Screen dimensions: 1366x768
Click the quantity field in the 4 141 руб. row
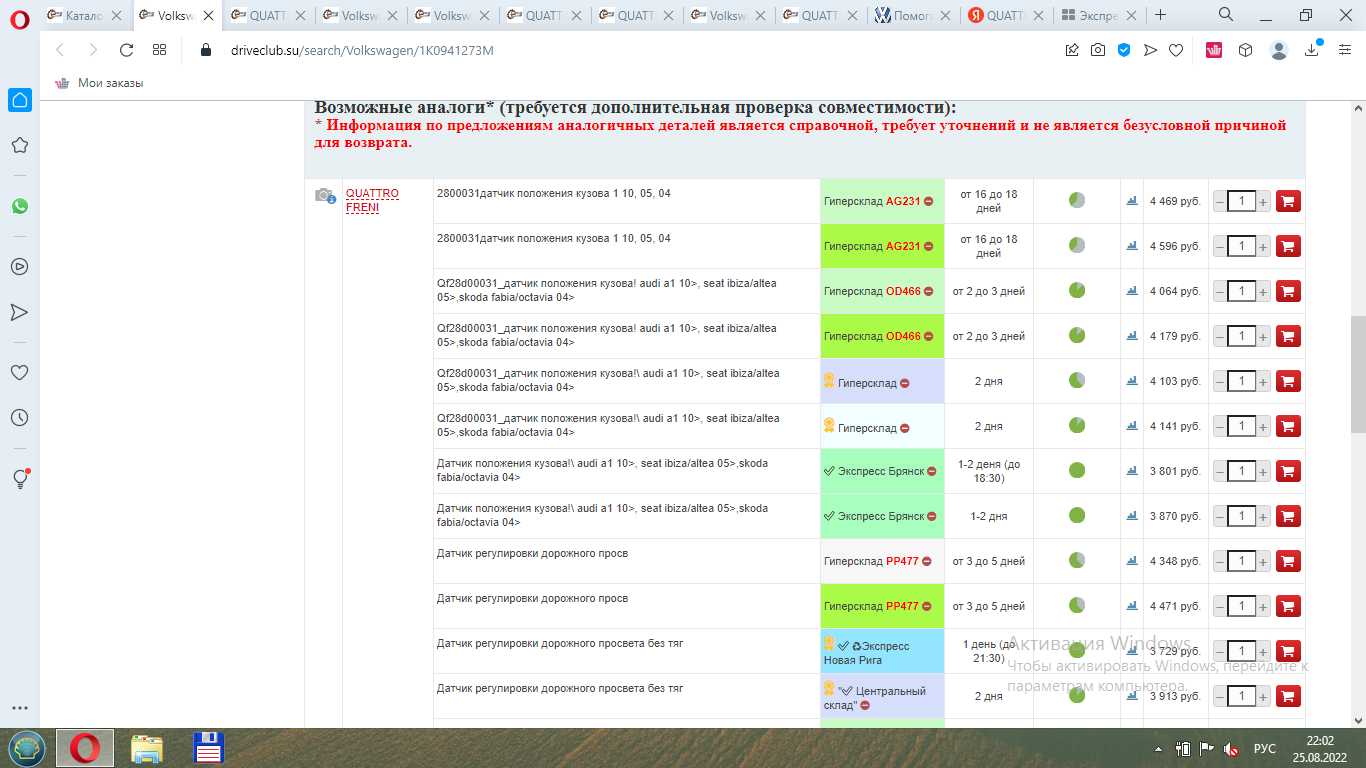(x=1241, y=427)
